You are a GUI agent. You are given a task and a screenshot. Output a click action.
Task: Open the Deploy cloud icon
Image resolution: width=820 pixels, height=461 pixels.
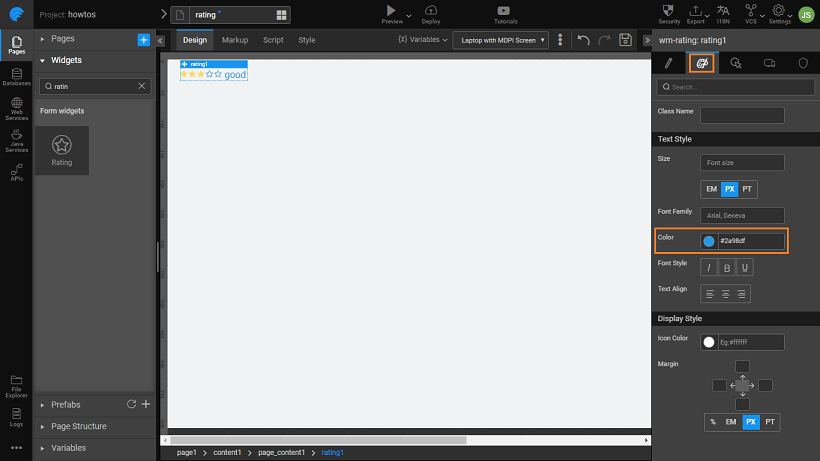coord(430,10)
